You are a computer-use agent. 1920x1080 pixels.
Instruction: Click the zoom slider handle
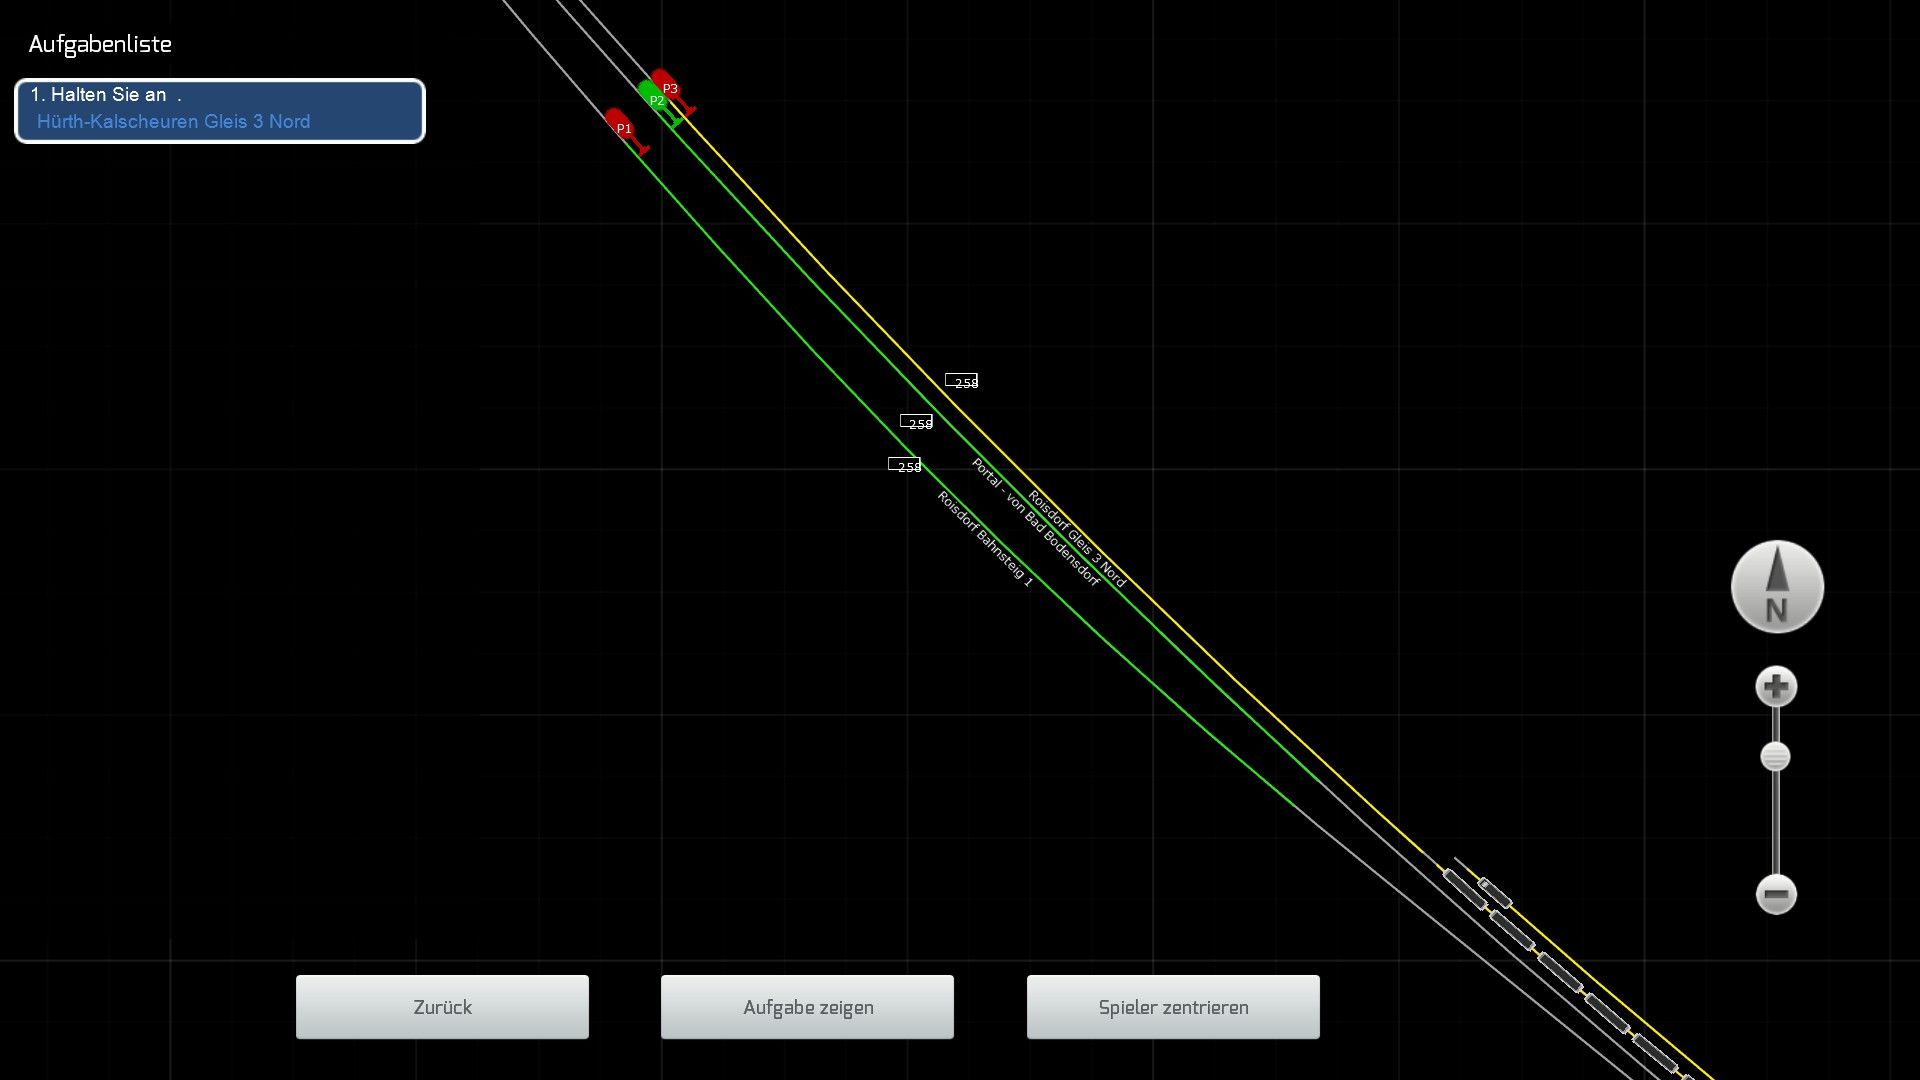[x=1775, y=757]
